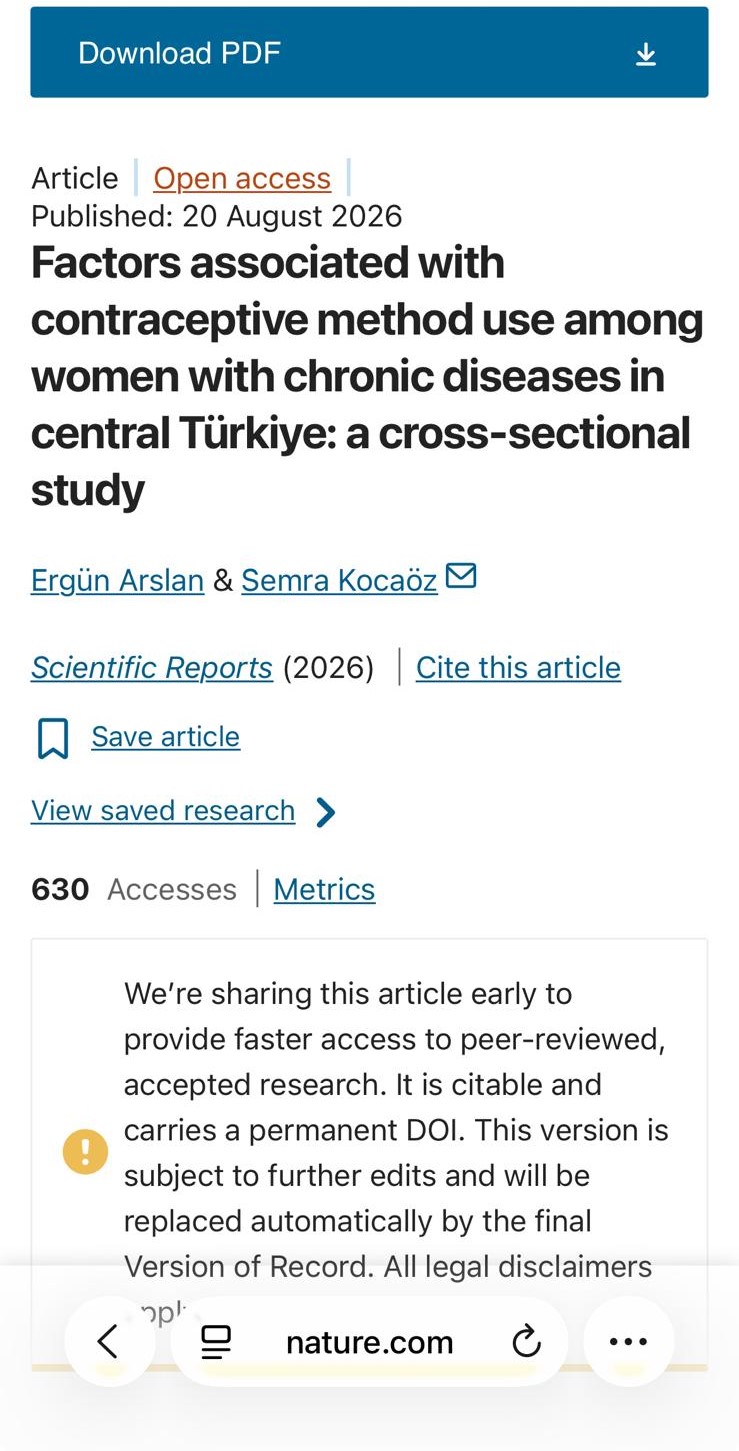Open the Open access link

click(x=242, y=178)
